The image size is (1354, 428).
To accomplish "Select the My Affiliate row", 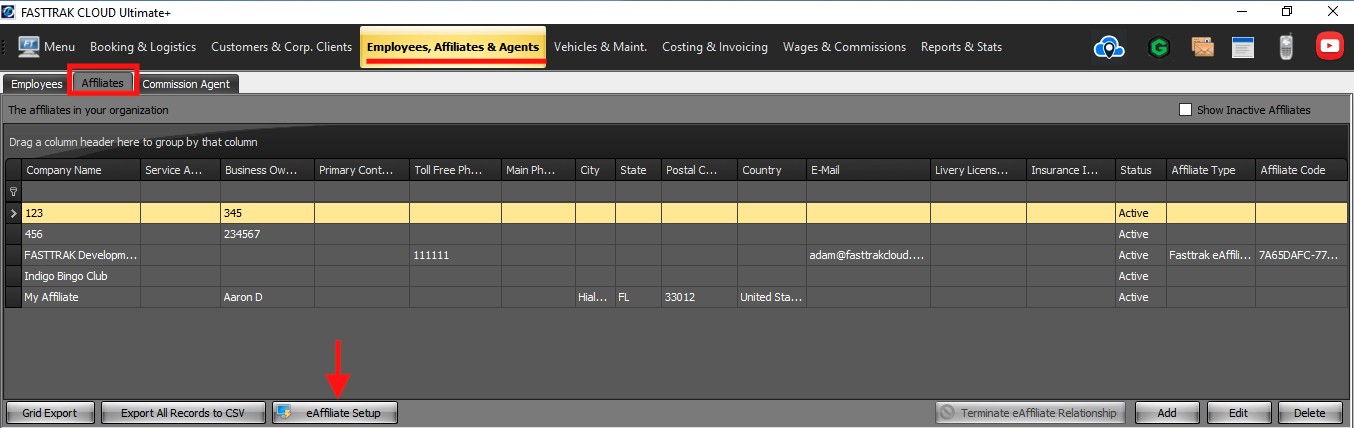I will pyautogui.click(x=676, y=297).
